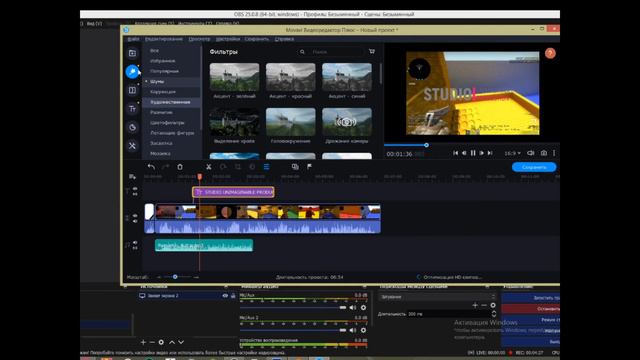This screenshot has height=360, width=640.
Task: Click the filter search input field
Action: (x=336, y=52)
